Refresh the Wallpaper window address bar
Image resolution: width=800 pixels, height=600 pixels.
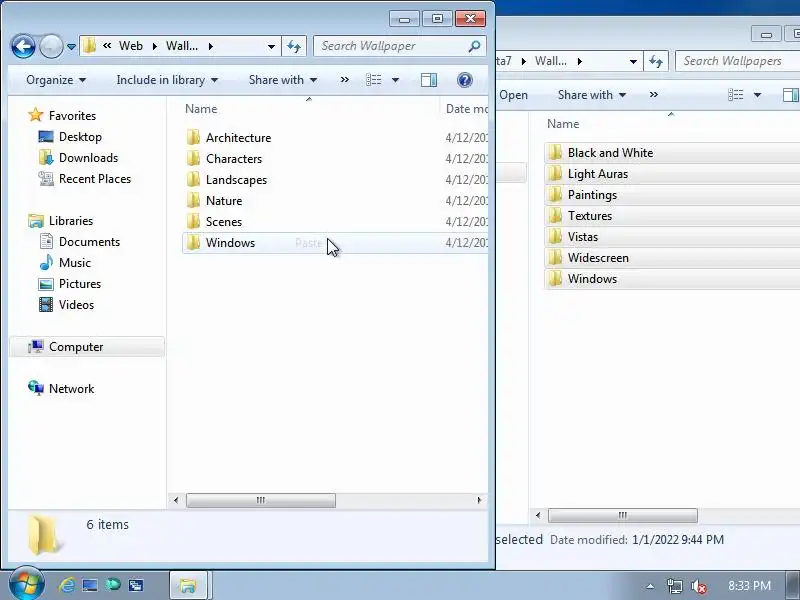294,46
